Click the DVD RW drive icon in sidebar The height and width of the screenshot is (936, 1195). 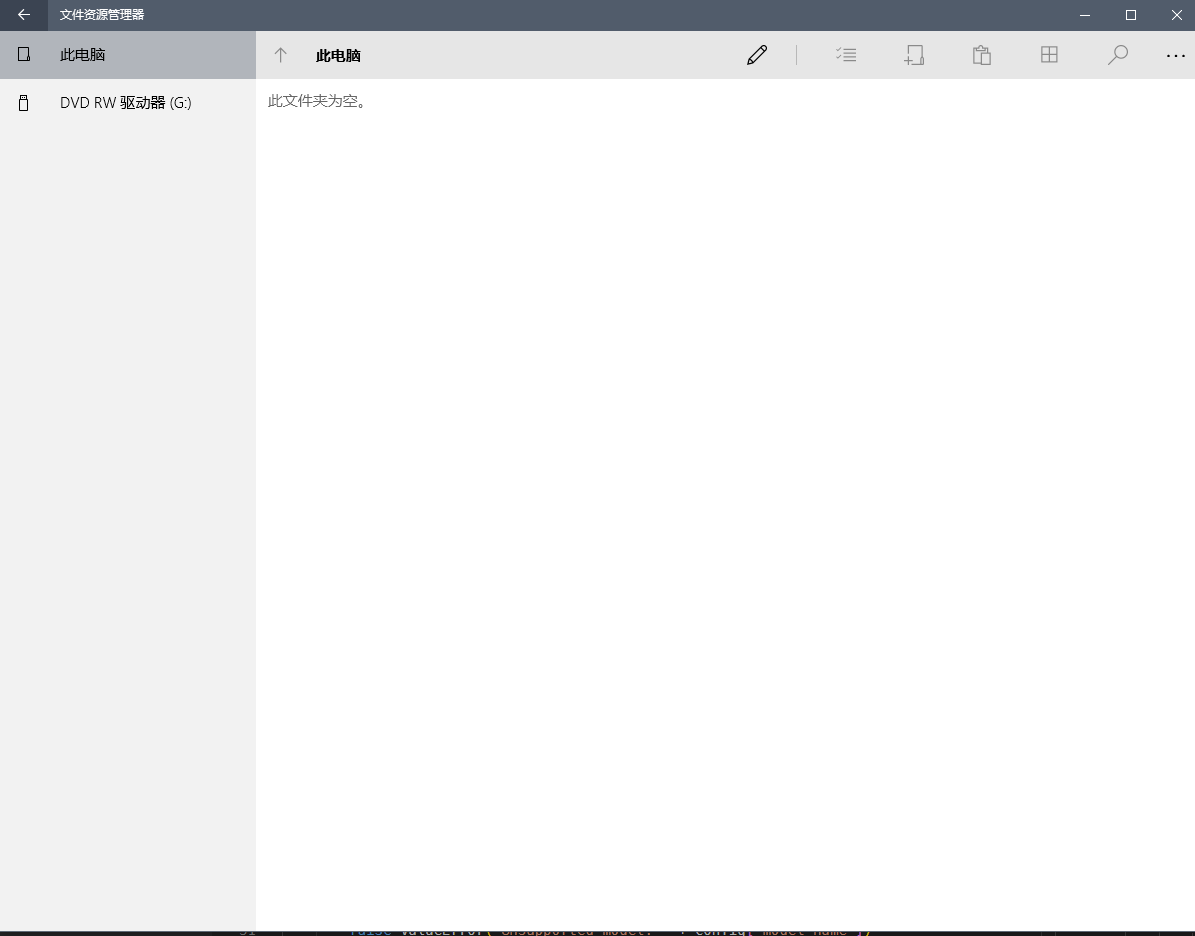24,103
